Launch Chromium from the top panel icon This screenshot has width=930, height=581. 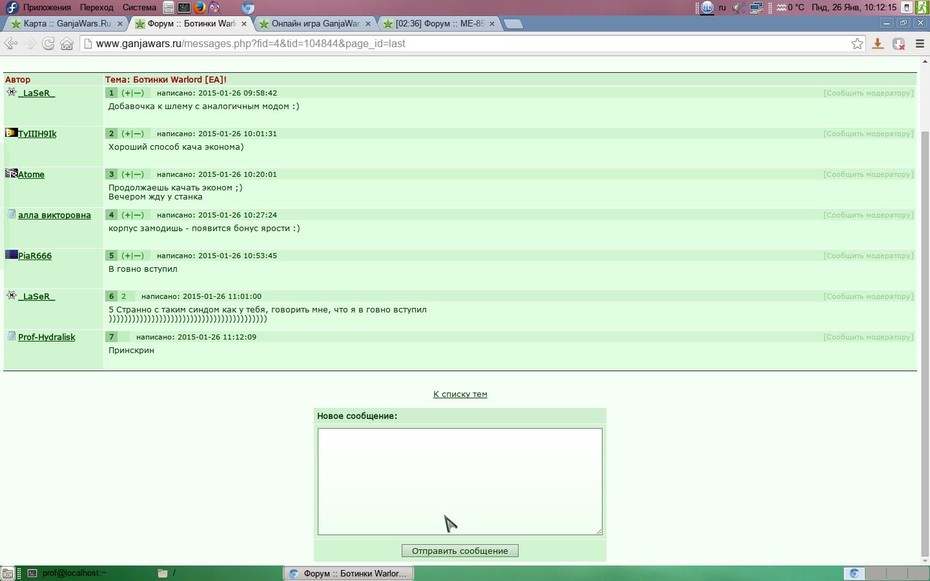click(248, 8)
